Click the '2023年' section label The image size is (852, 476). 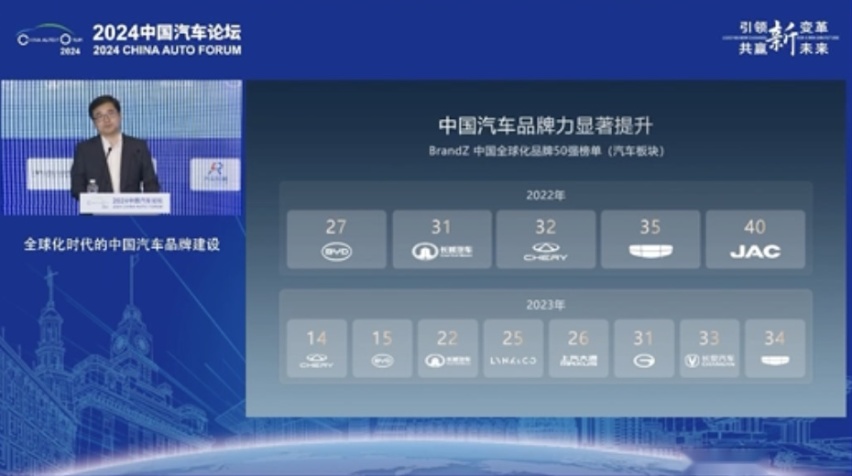coord(546,305)
